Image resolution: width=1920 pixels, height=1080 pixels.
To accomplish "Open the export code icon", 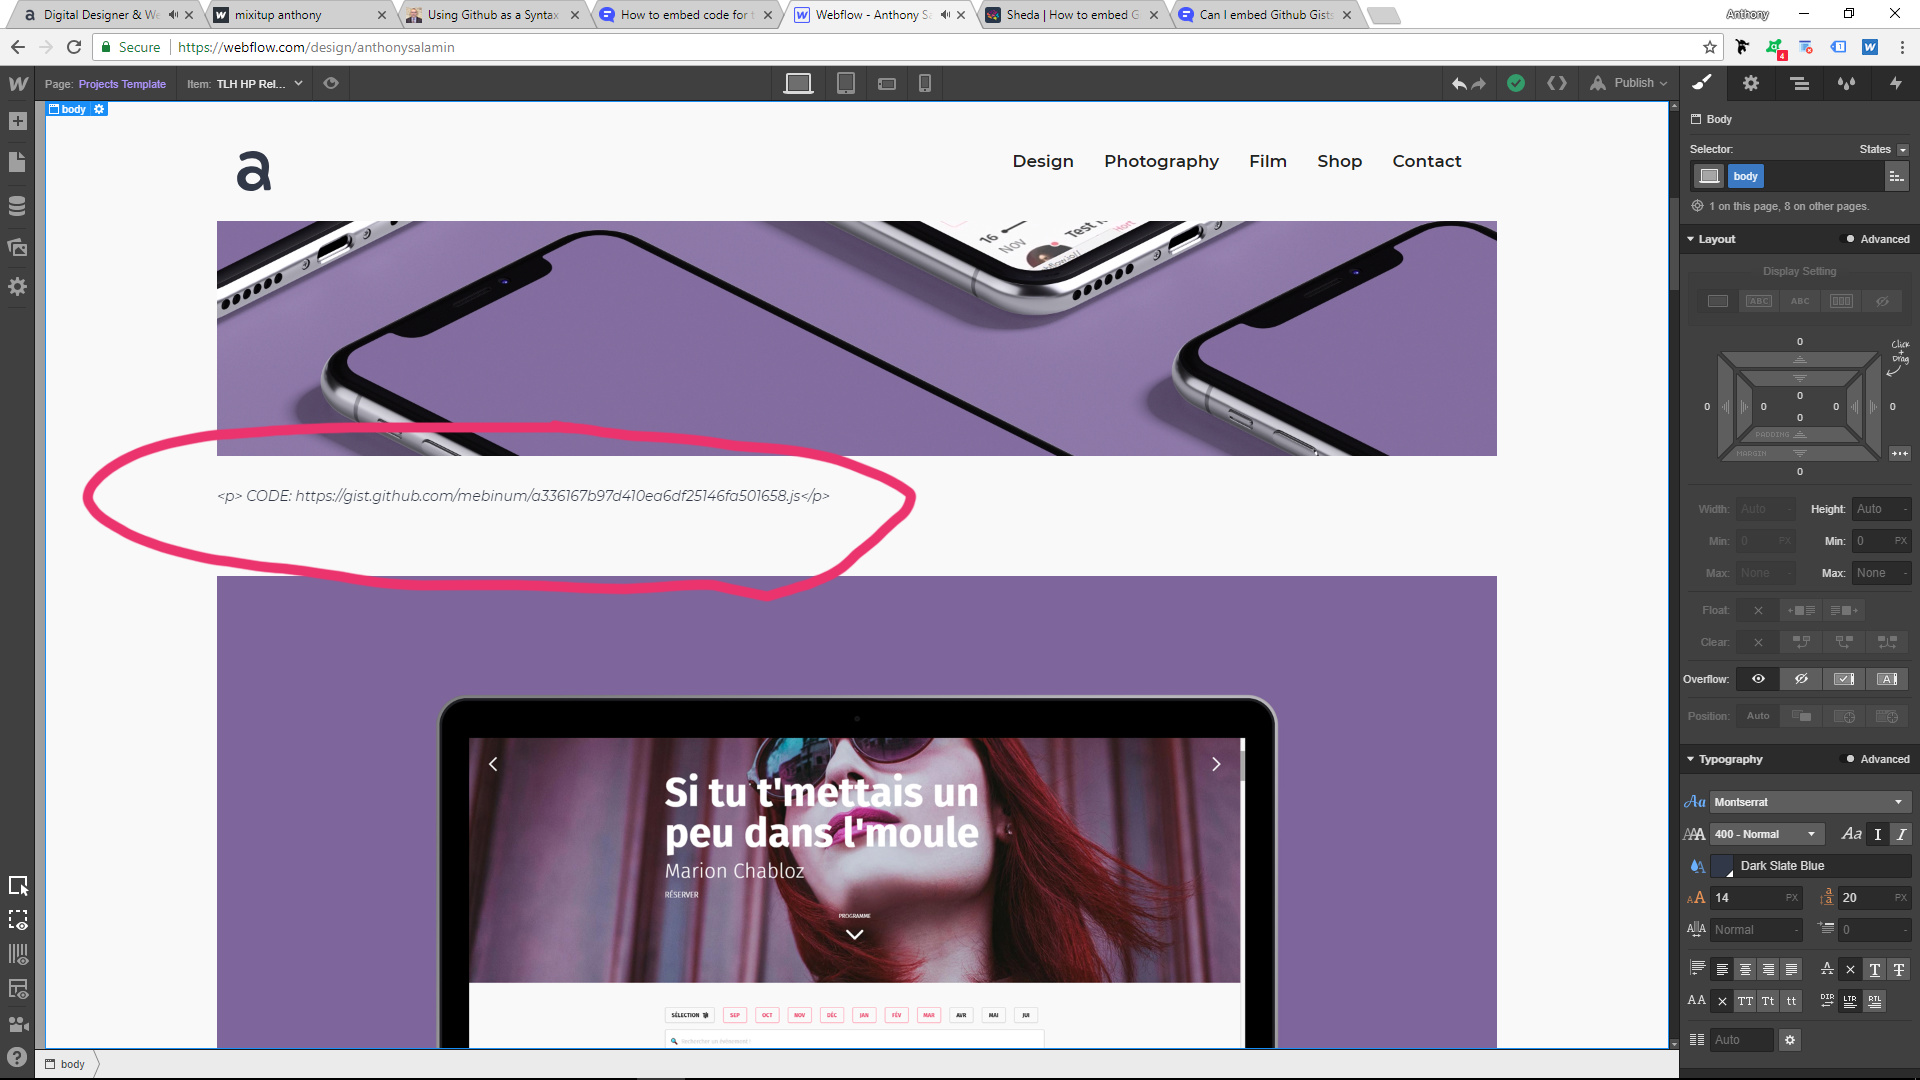I will pyautogui.click(x=1556, y=83).
